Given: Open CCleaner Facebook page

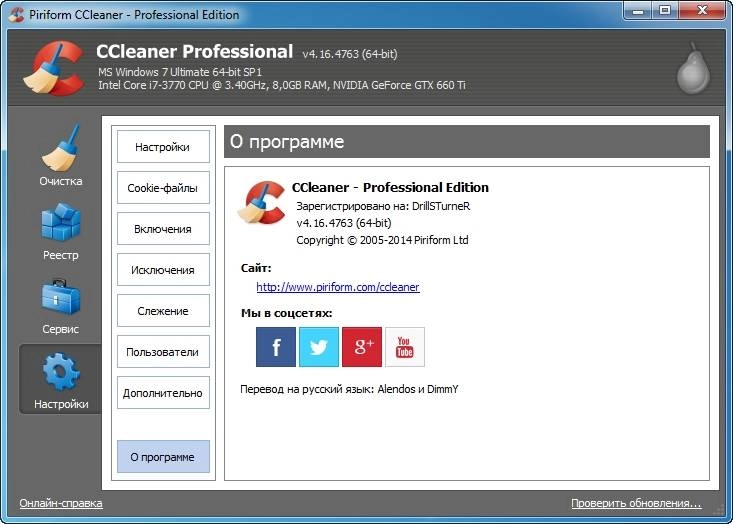Looking at the screenshot, I should coord(276,347).
